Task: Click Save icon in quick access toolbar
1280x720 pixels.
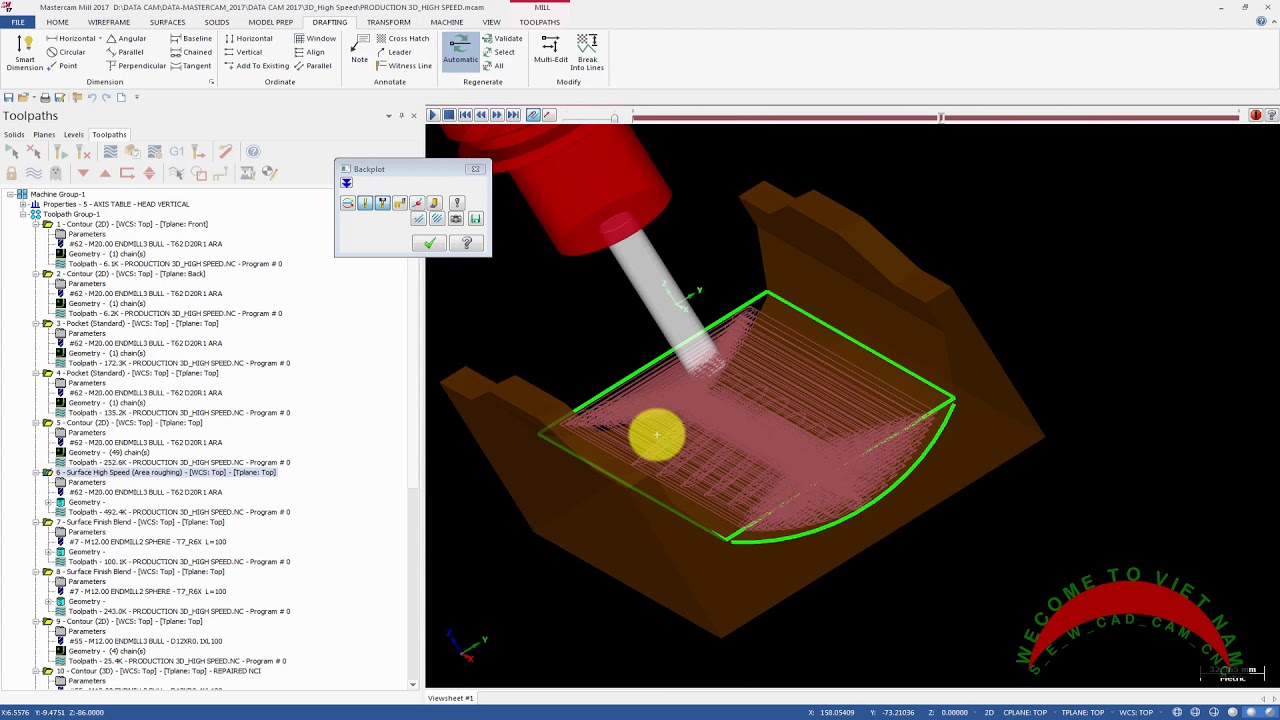Action: (9, 97)
